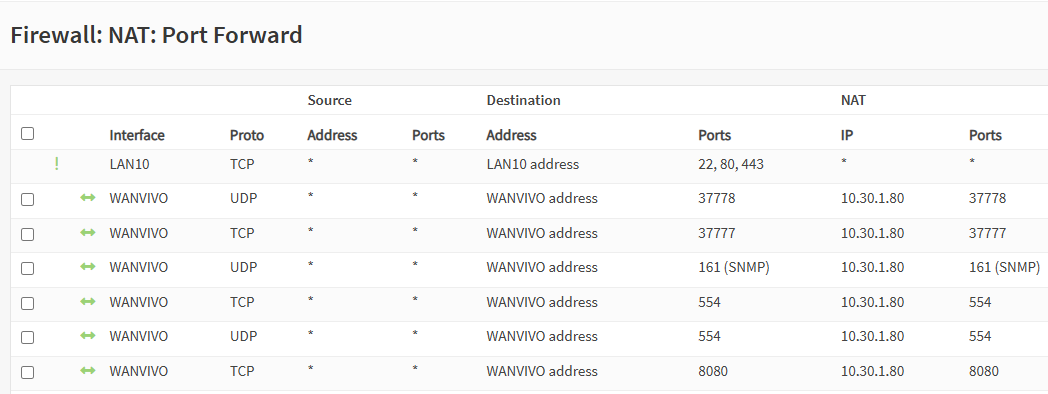Click the Firewall: NAT: Port Forward heading

click(156, 35)
